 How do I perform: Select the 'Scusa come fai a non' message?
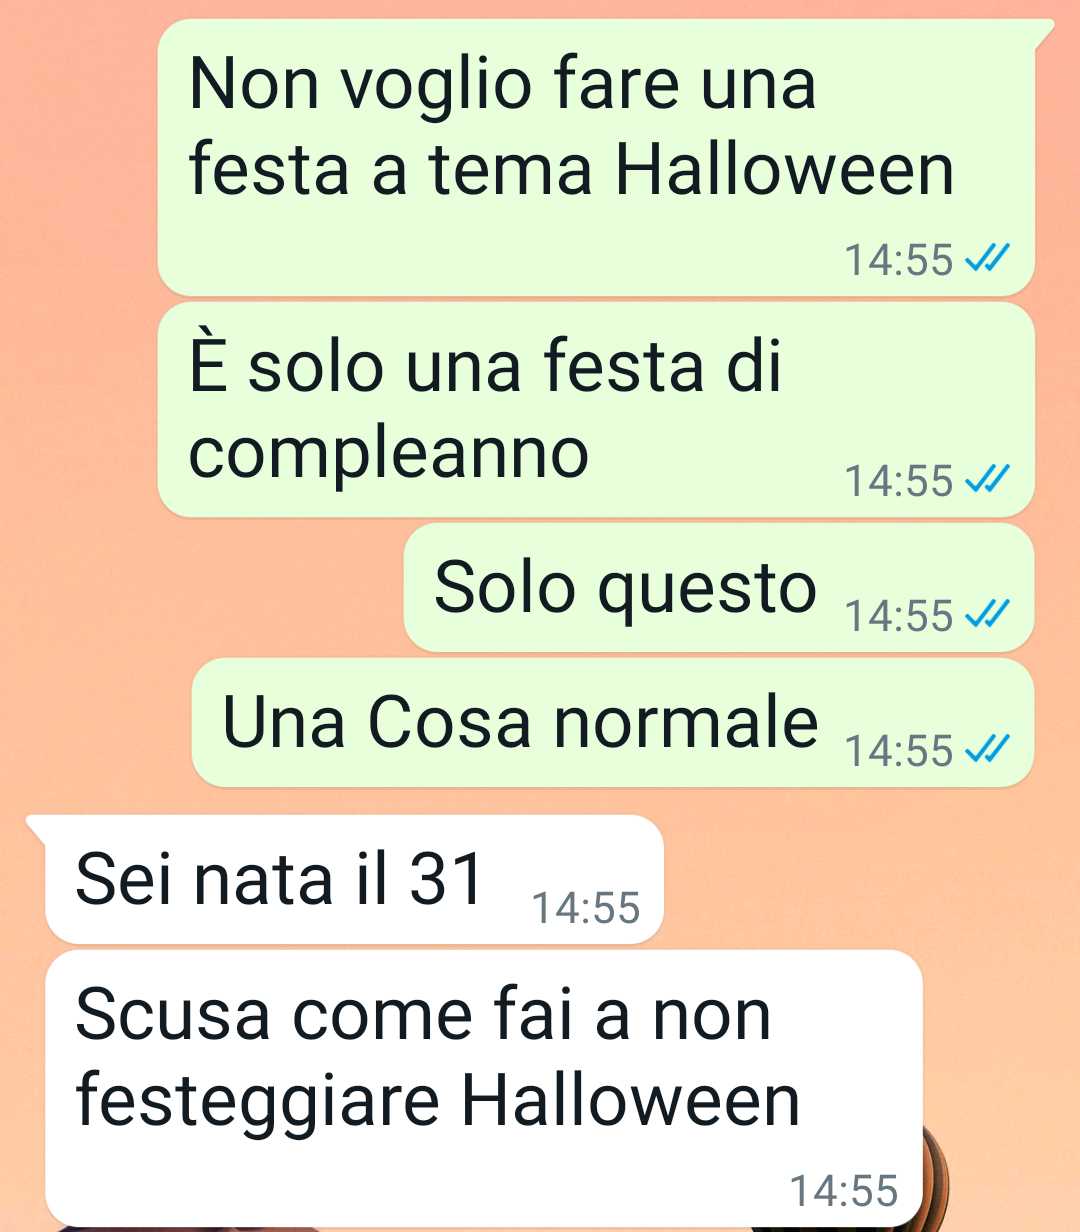click(484, 1088)
